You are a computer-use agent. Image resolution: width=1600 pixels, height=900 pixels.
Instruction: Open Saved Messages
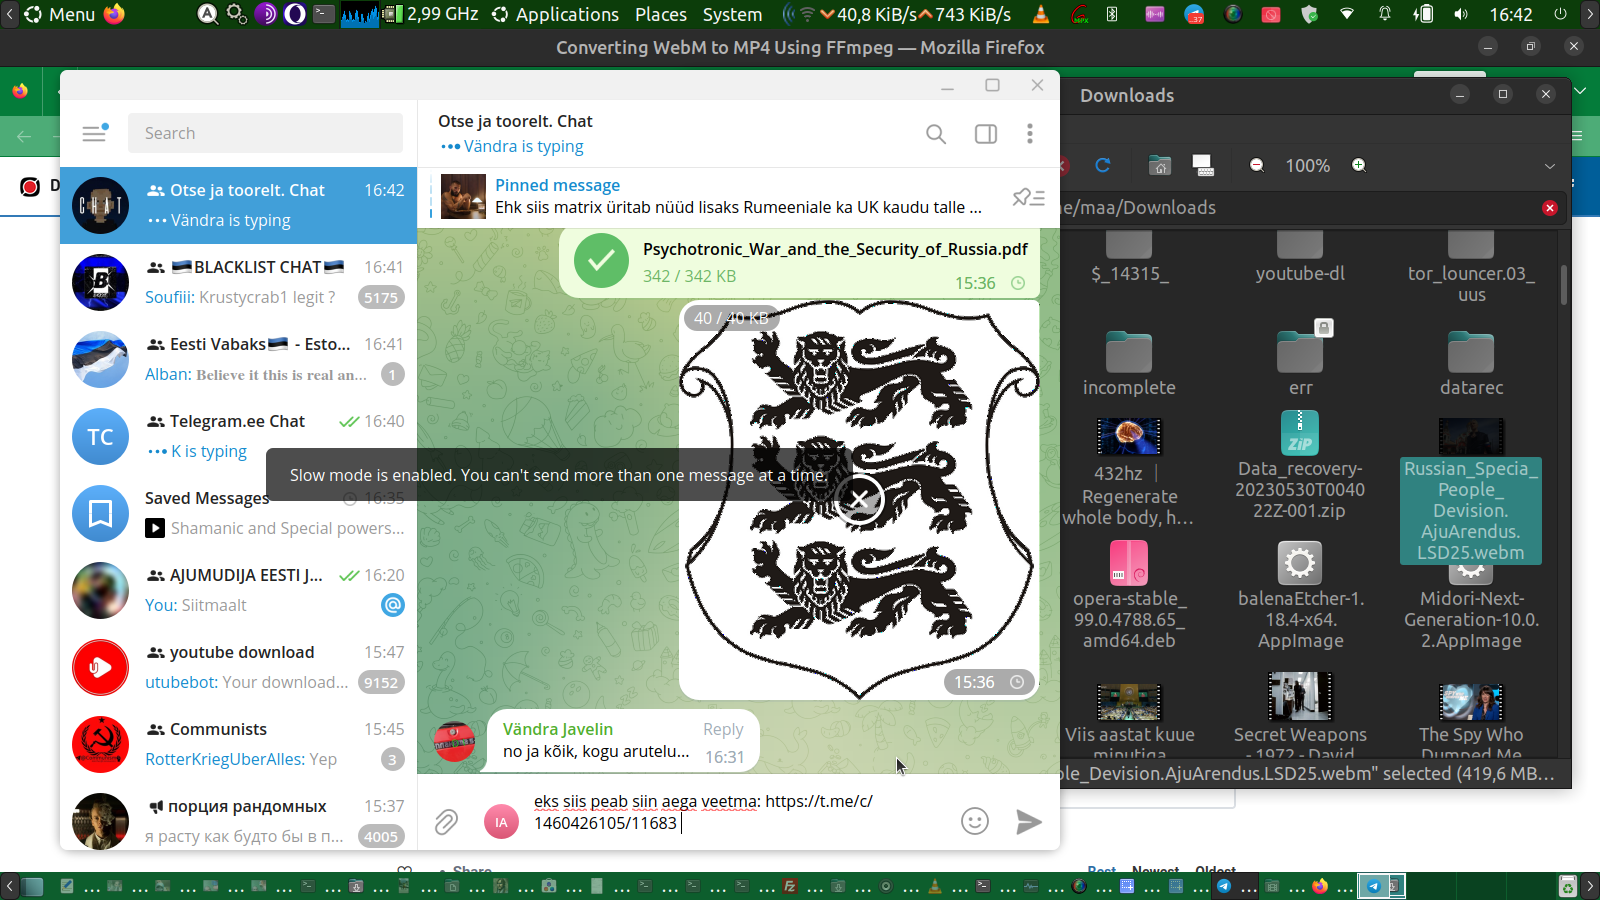pyautogui.click(x=238, y=513)
